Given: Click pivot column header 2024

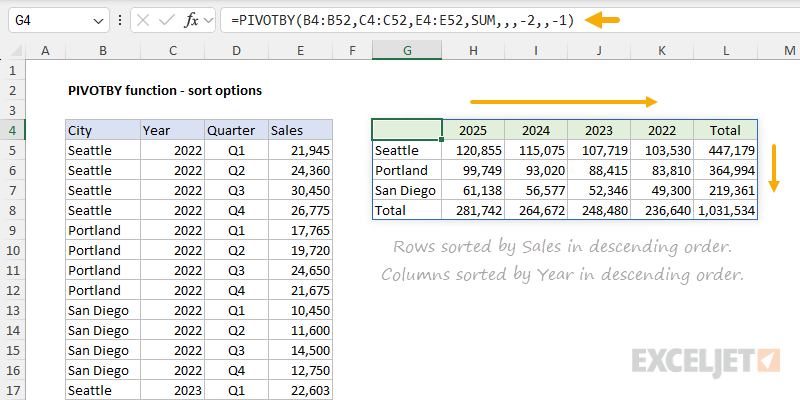Looking at the screenshot, I should click(x=536, y=130).
